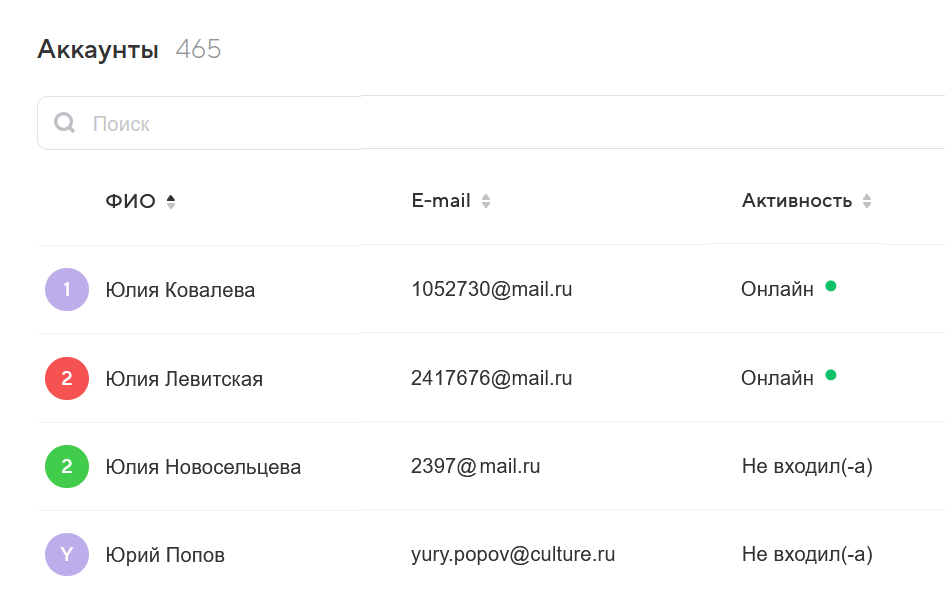Viewport: 946px width, 597px height.
Task: Click the Активность column header label
Action: (x=796, y=201)
